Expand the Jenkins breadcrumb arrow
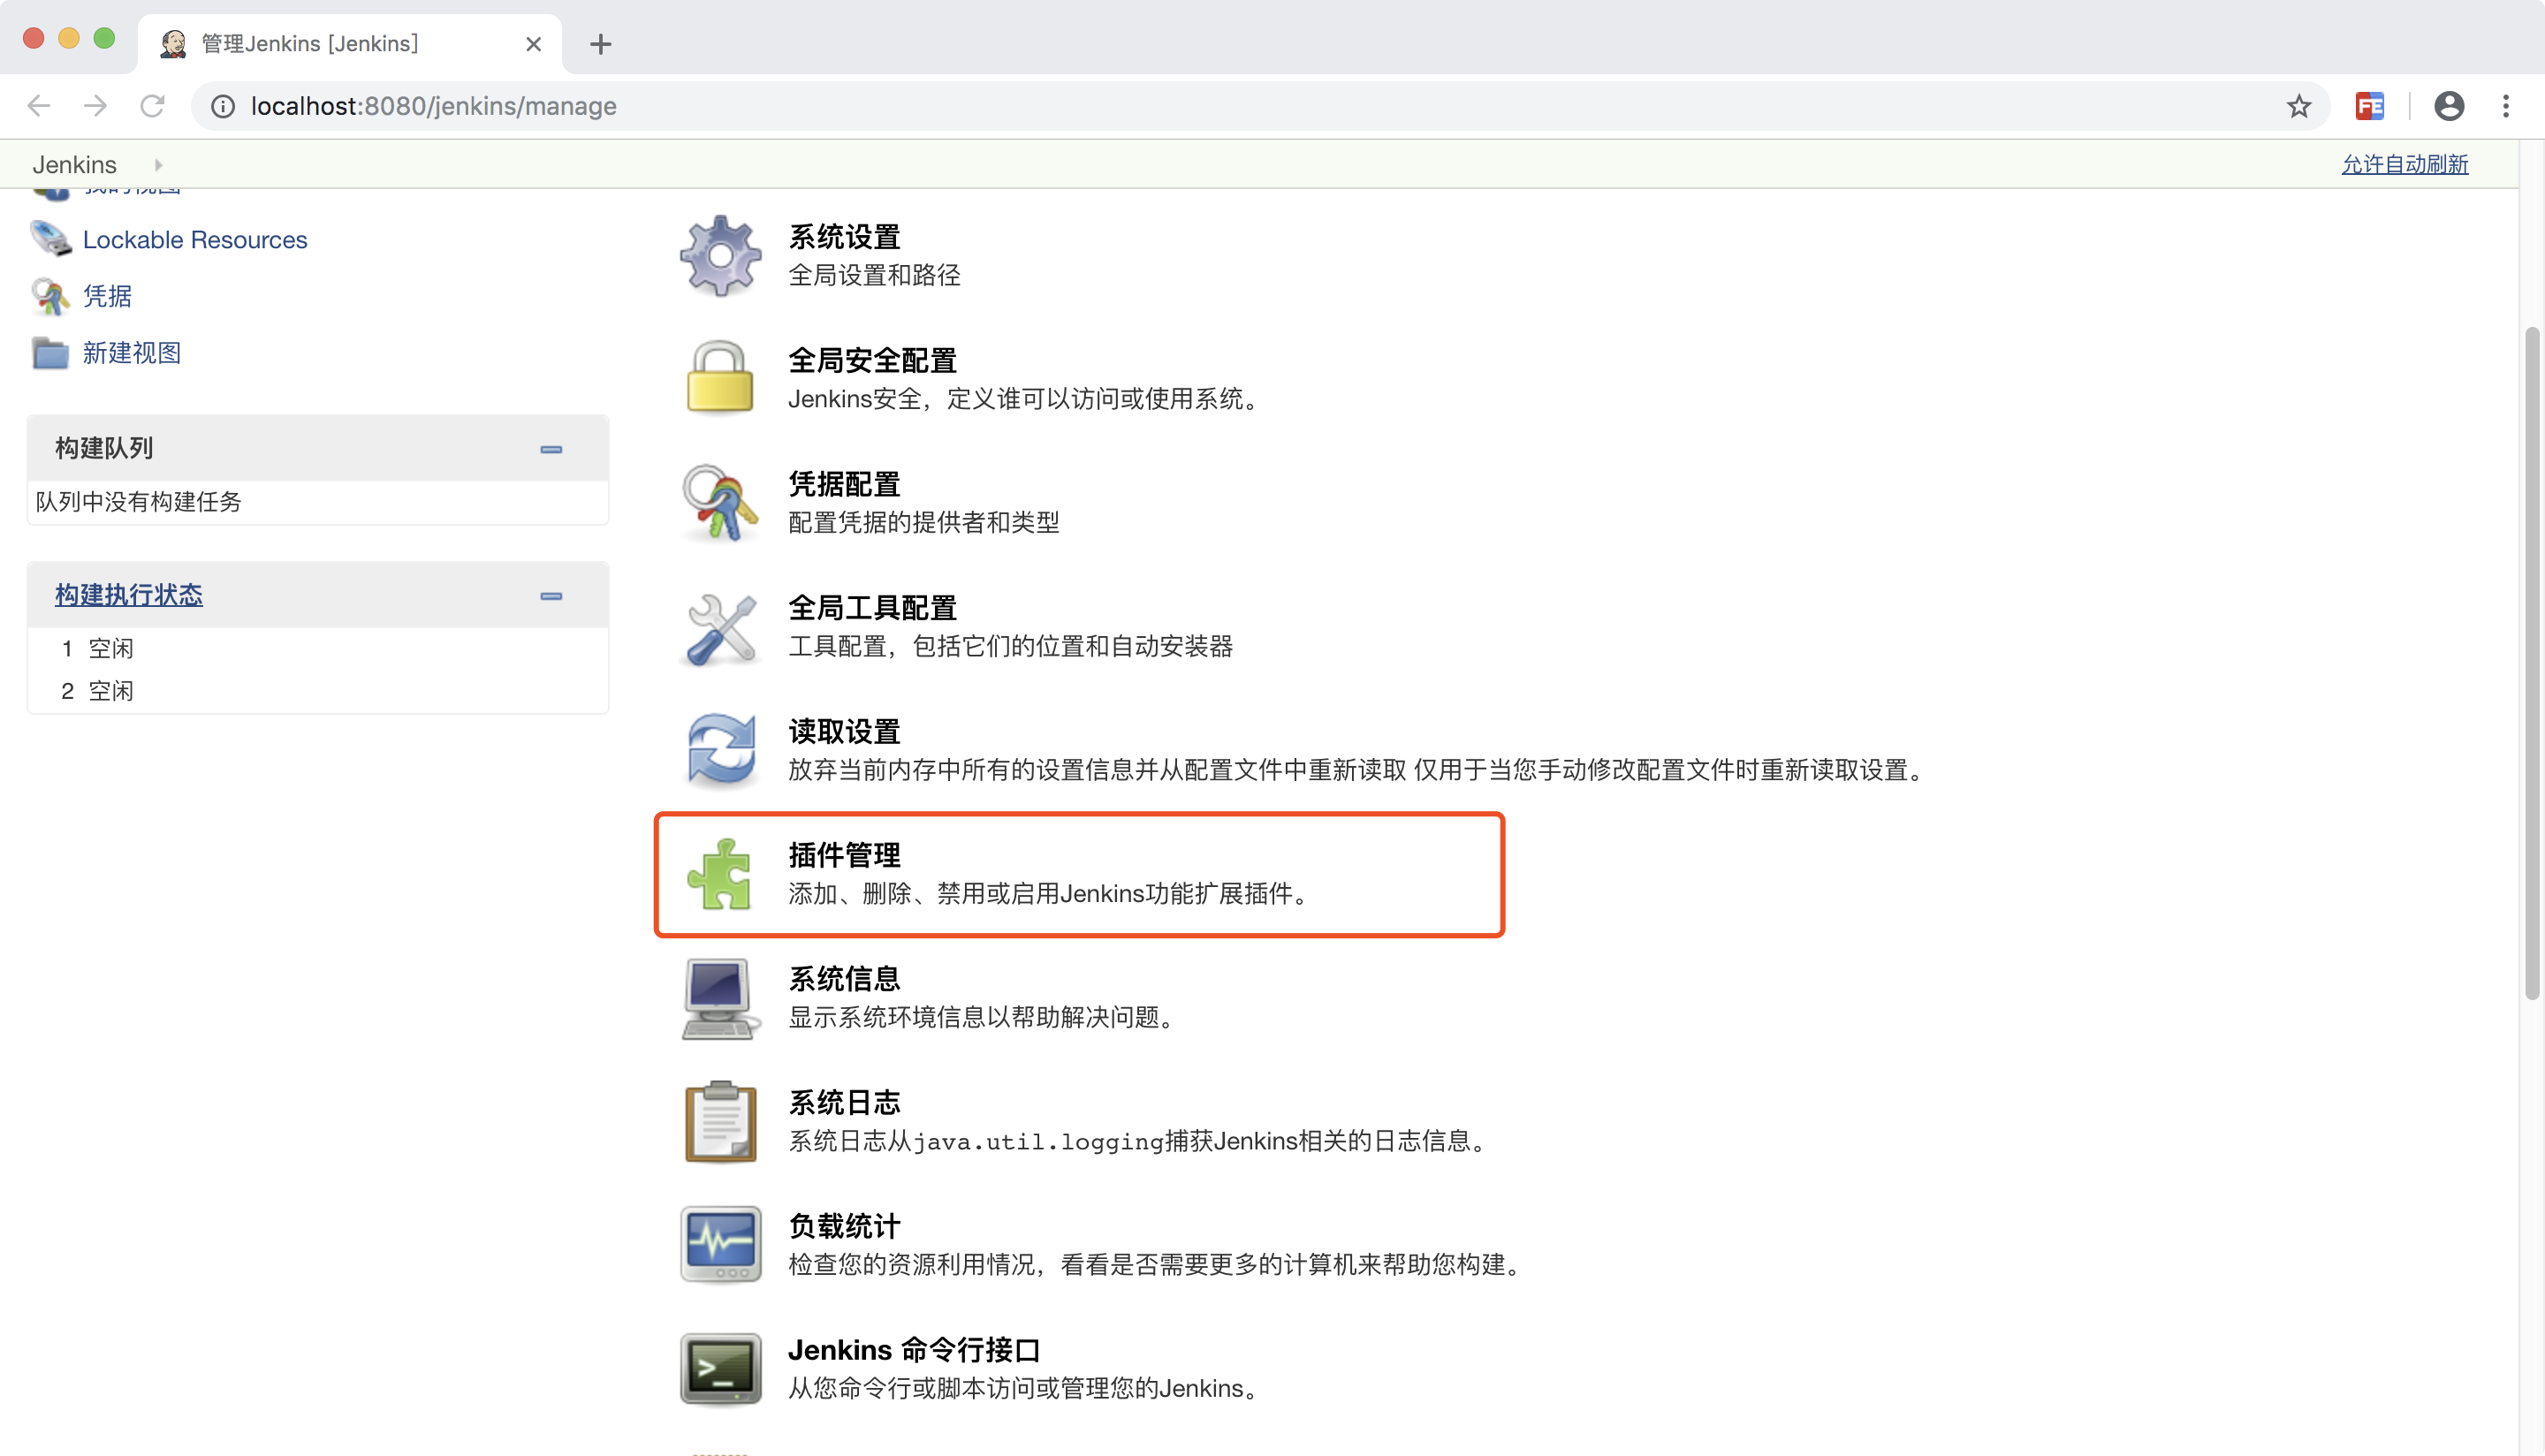This screenshot has height=1456, width=2545. click(x=158, y=165)
